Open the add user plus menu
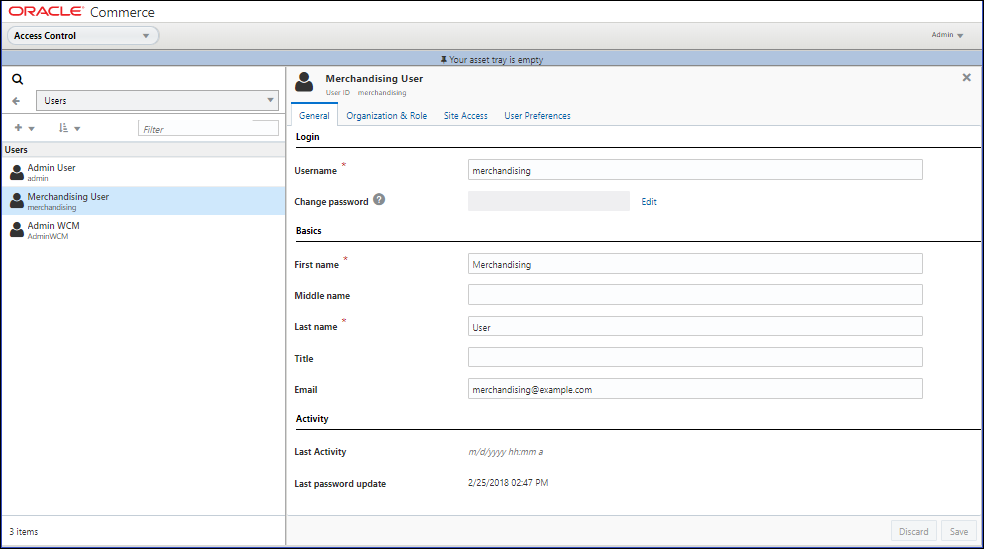984x549 pixels. (24, 128)
